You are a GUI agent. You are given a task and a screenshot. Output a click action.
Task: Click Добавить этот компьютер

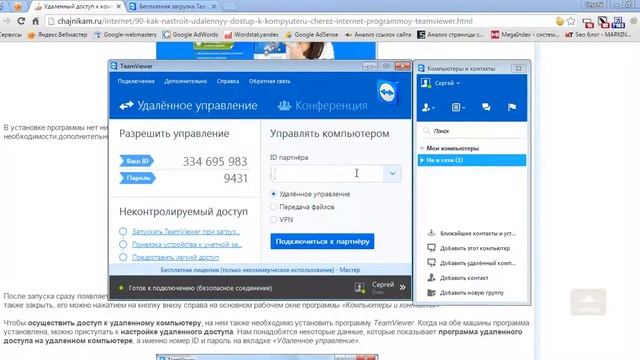(475, 248)
